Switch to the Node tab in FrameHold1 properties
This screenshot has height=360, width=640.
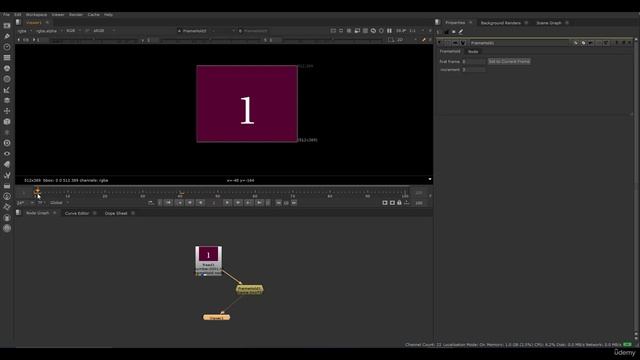473,52
